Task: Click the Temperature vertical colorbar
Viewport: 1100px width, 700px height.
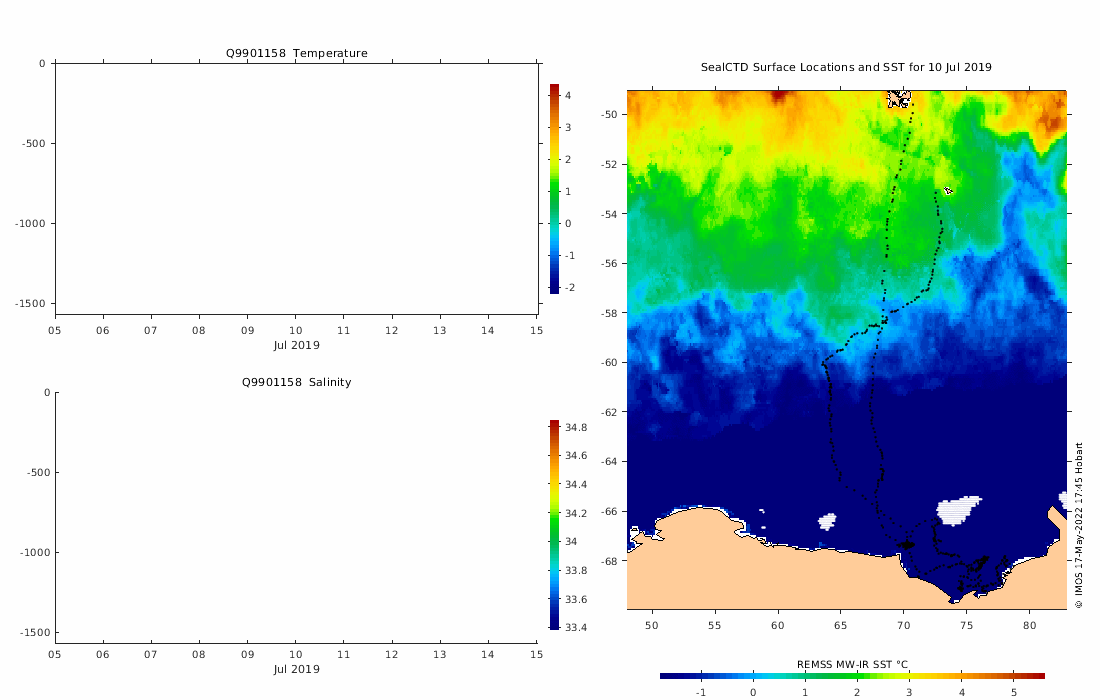Action: 554,188
